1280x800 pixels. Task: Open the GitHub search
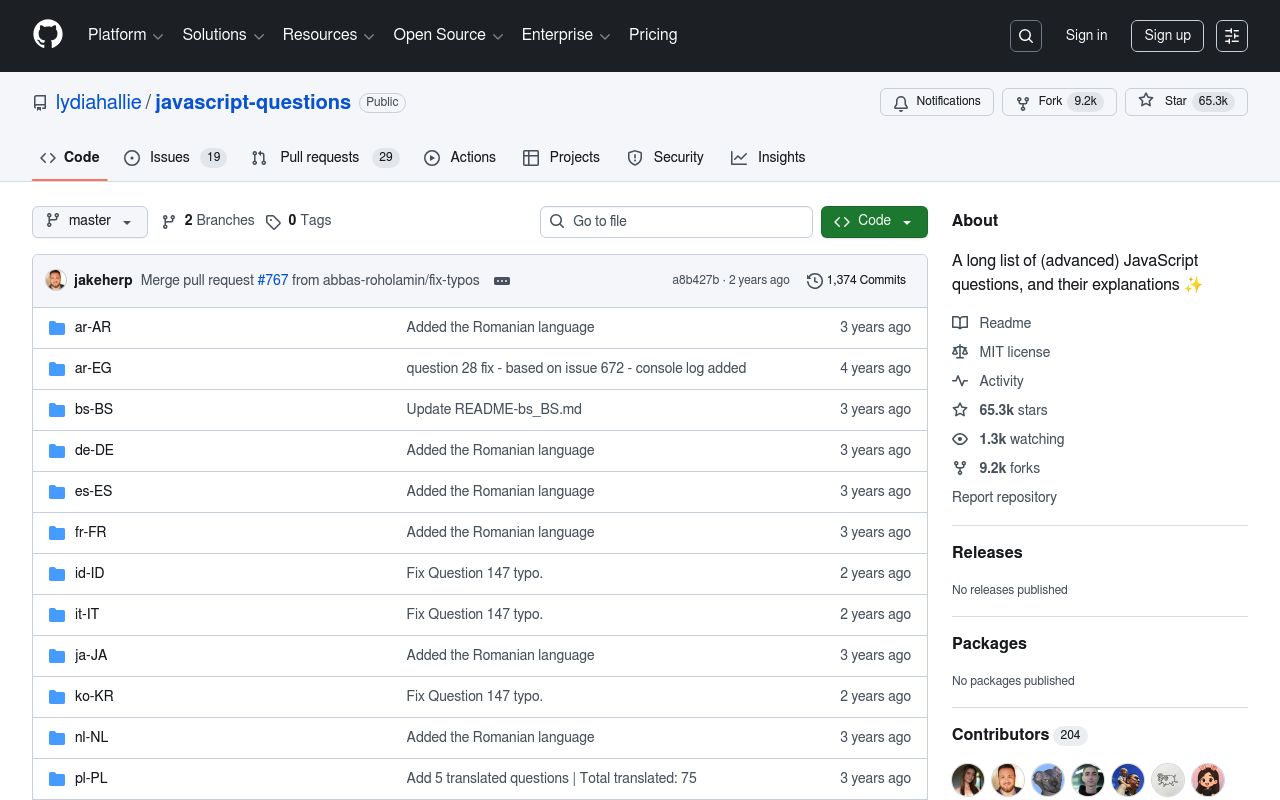click(1025, 36)
